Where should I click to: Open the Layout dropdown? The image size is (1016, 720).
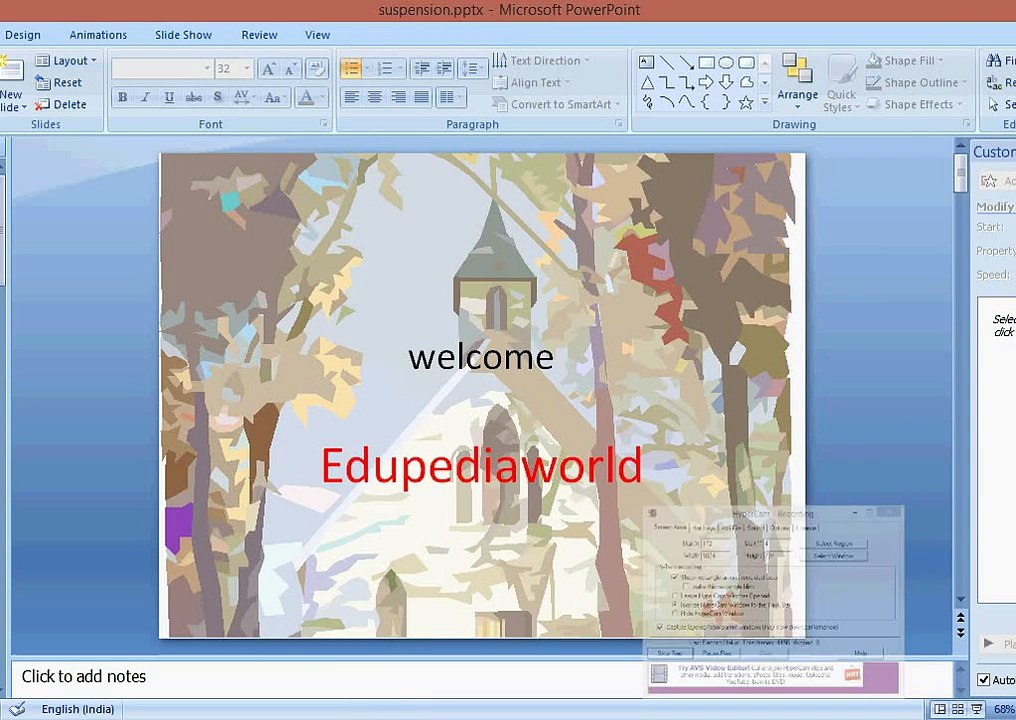point(66,60)
